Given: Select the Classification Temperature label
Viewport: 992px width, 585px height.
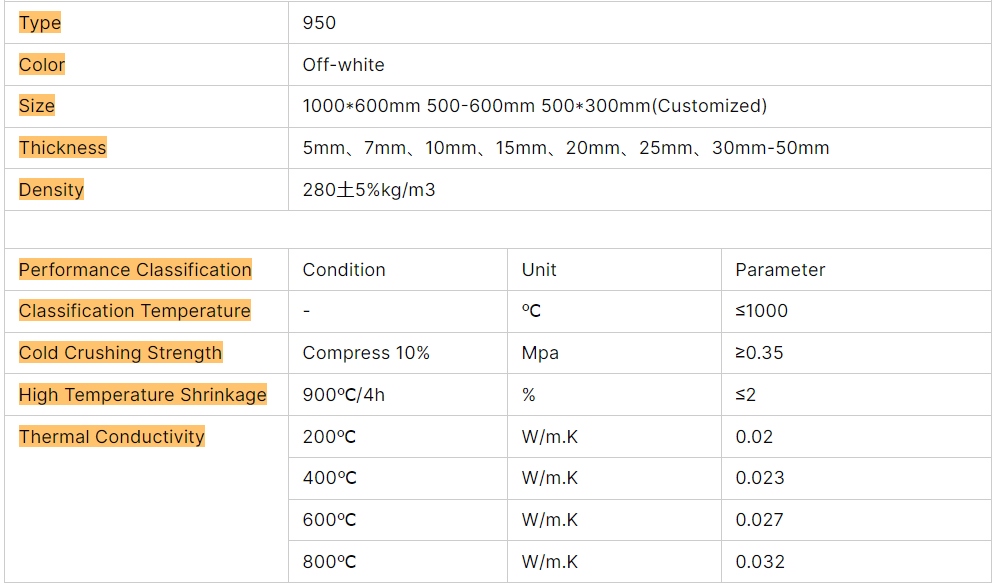Looking at the screenshot, I should click(x=135, y=311).
